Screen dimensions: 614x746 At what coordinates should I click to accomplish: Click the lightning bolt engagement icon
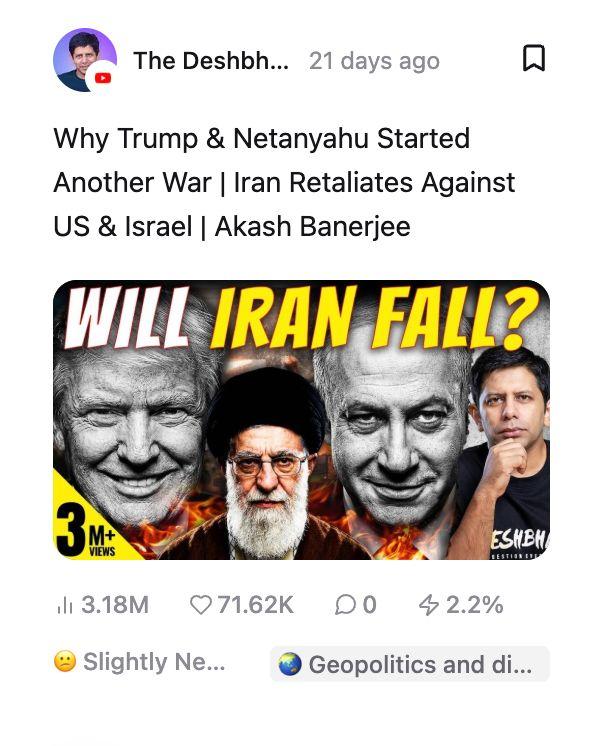tap(429, 605)
